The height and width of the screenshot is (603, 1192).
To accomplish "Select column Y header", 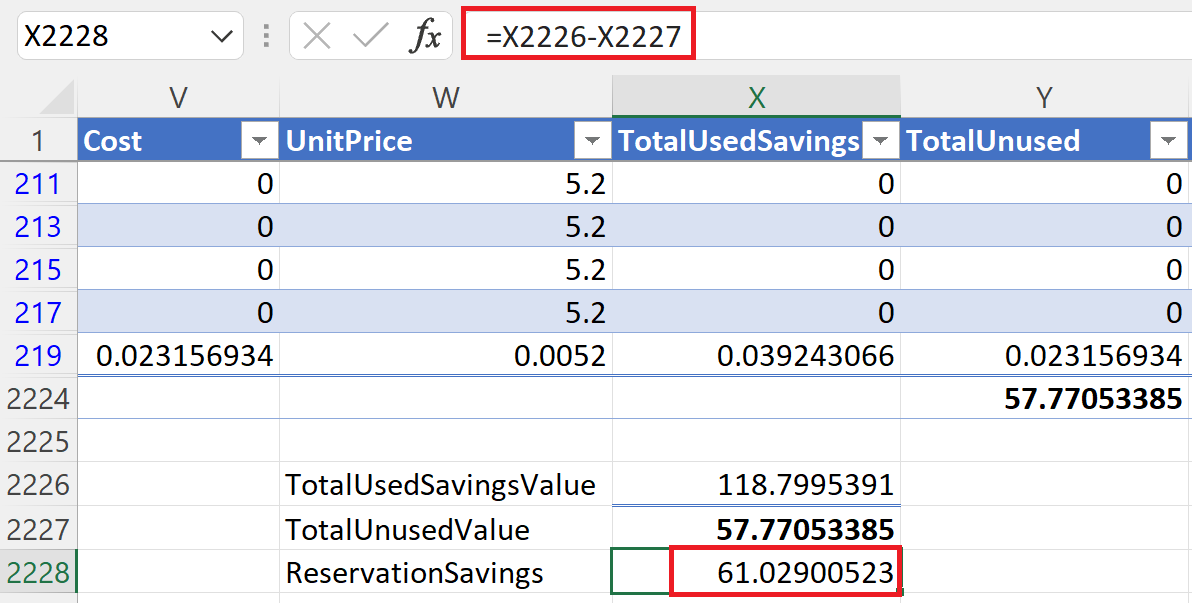I will [x=1045, y=97].
